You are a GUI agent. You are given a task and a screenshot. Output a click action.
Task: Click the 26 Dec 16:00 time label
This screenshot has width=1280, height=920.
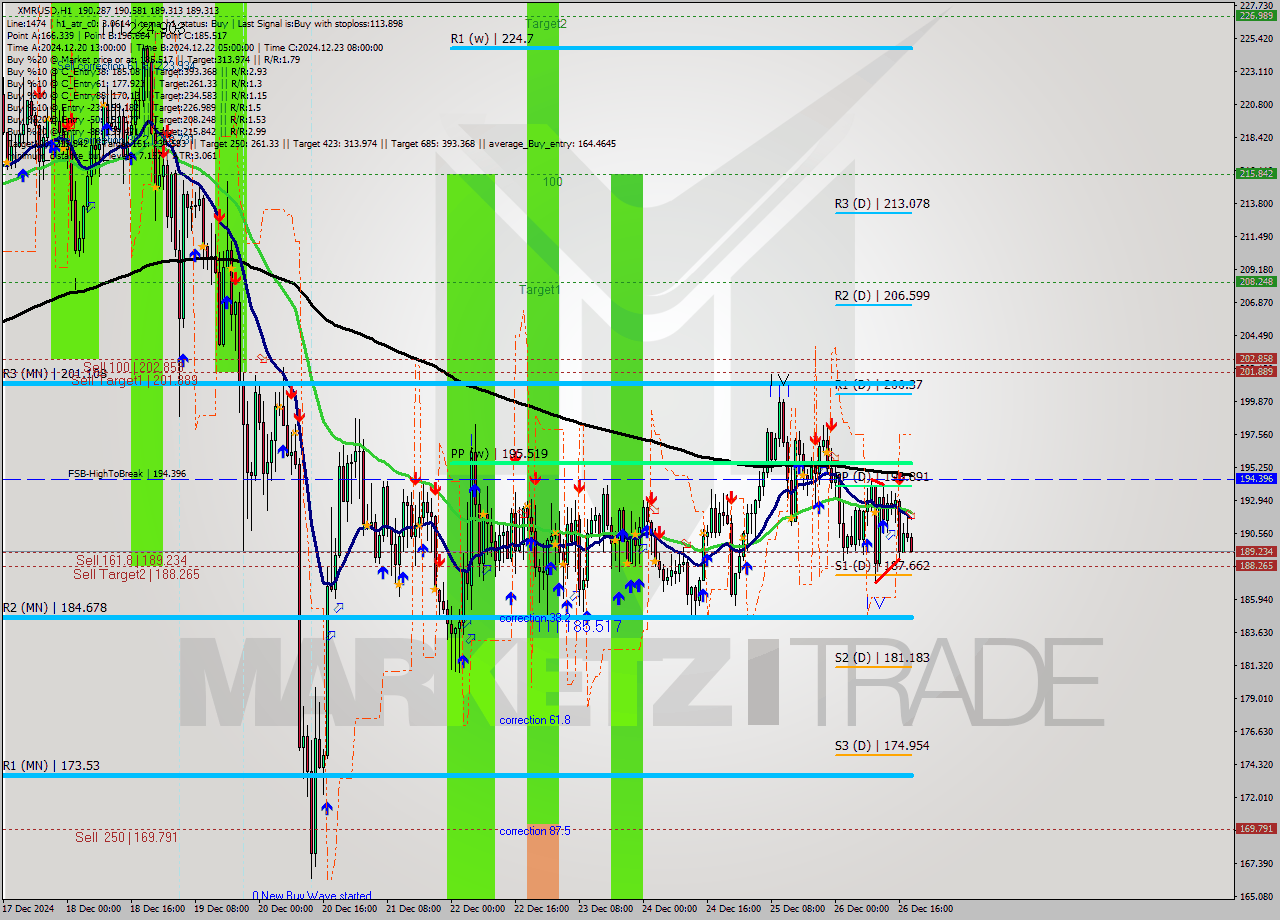pyautogui.click(x=926, y=909)
